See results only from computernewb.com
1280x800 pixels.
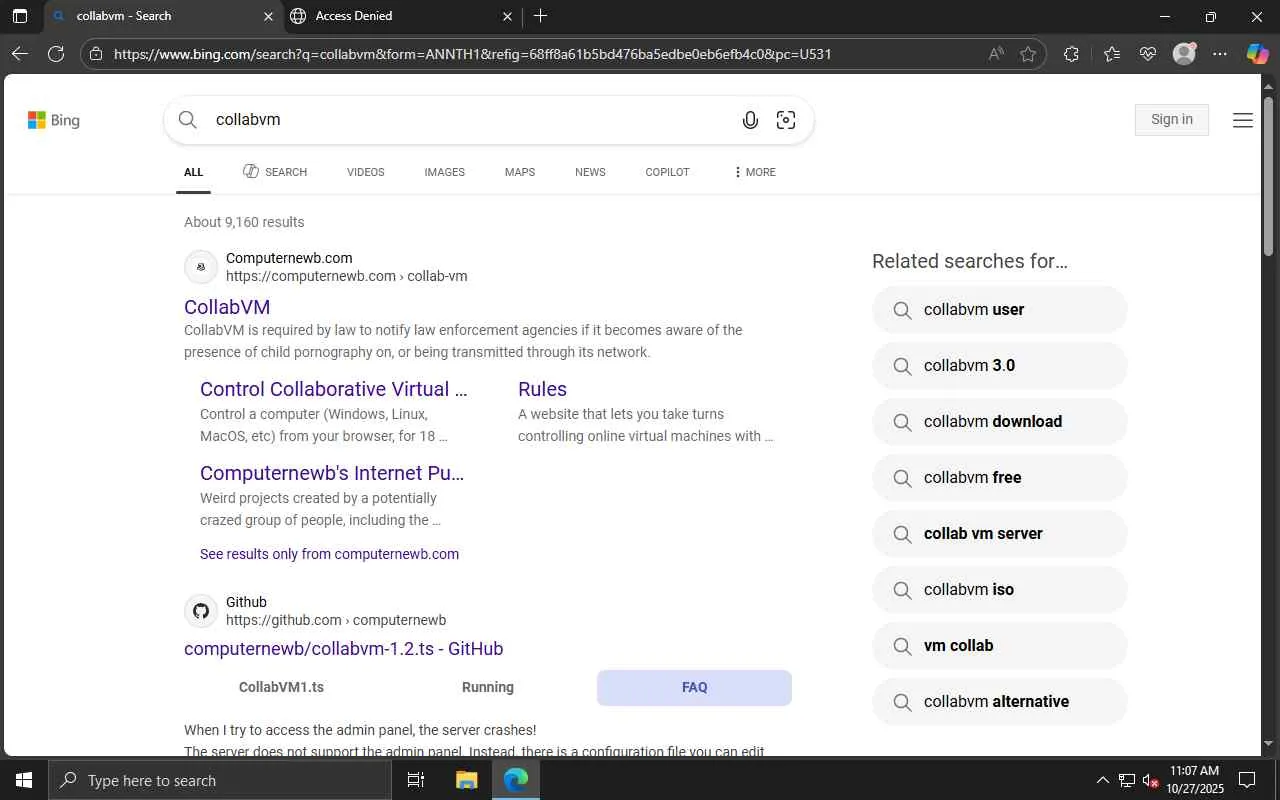click(x=329, y=554)
